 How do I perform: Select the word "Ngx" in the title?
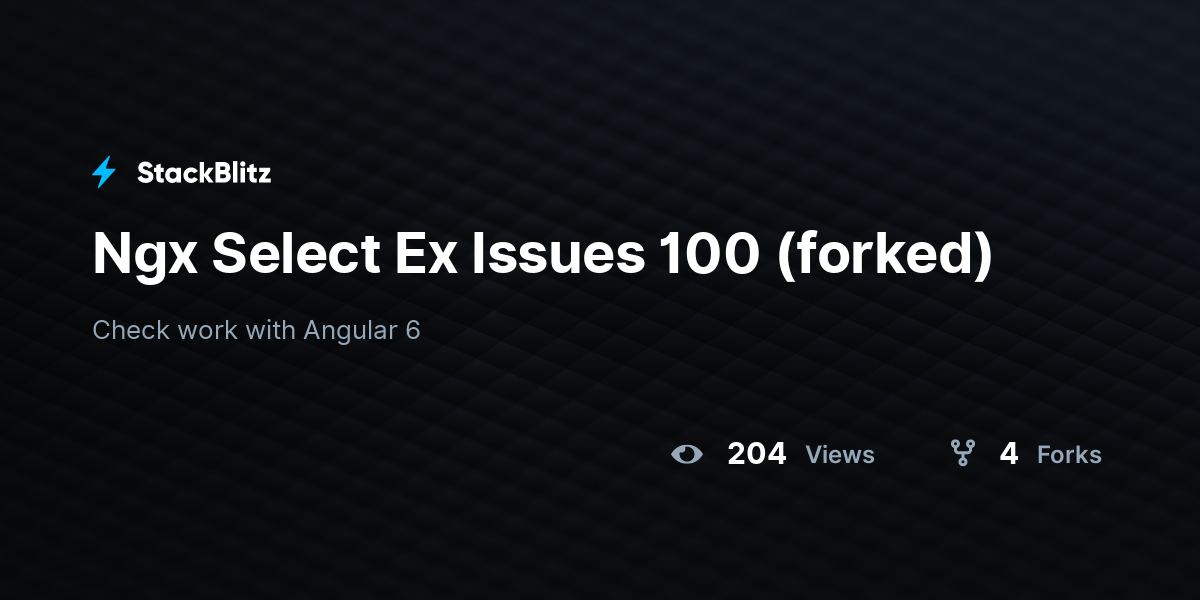point(144,256)
